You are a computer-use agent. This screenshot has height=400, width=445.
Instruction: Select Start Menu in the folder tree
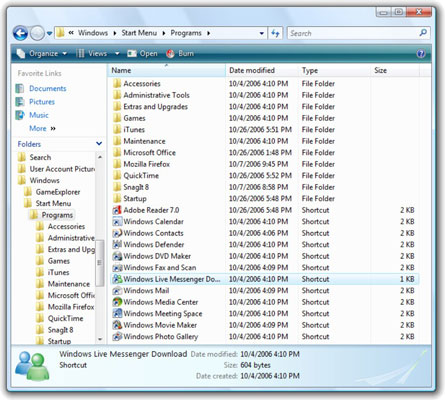coord(53,203)
